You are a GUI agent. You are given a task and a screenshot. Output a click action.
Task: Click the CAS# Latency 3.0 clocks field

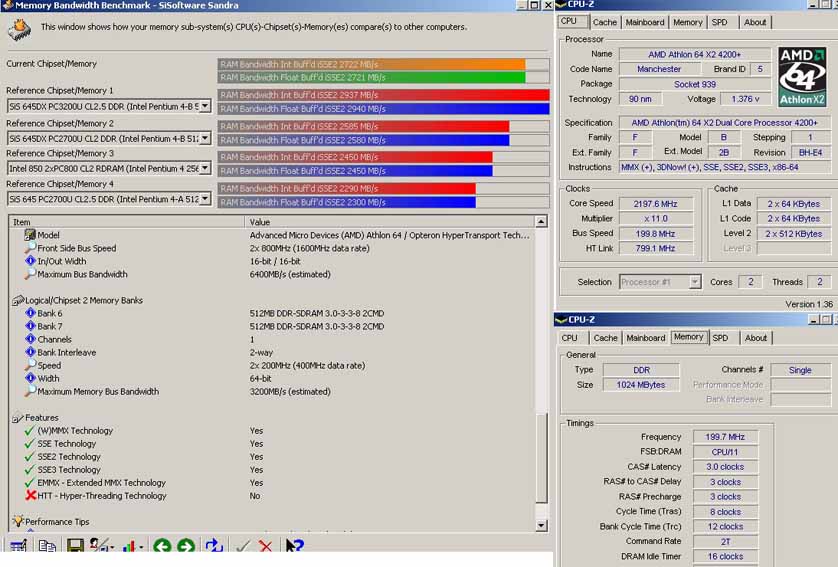point(725,467)
